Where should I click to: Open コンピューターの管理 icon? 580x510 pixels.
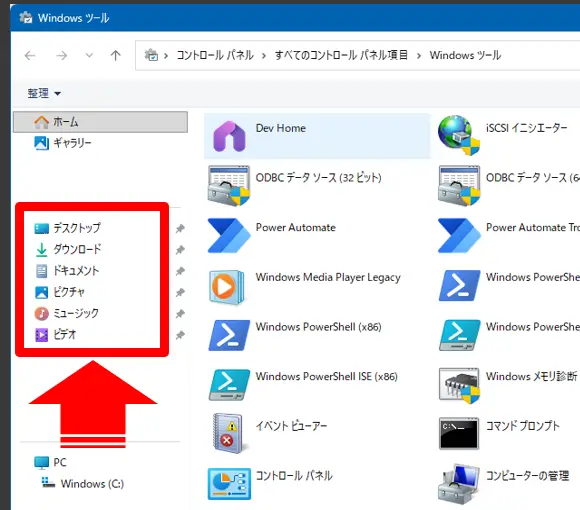tap(459, 484)
